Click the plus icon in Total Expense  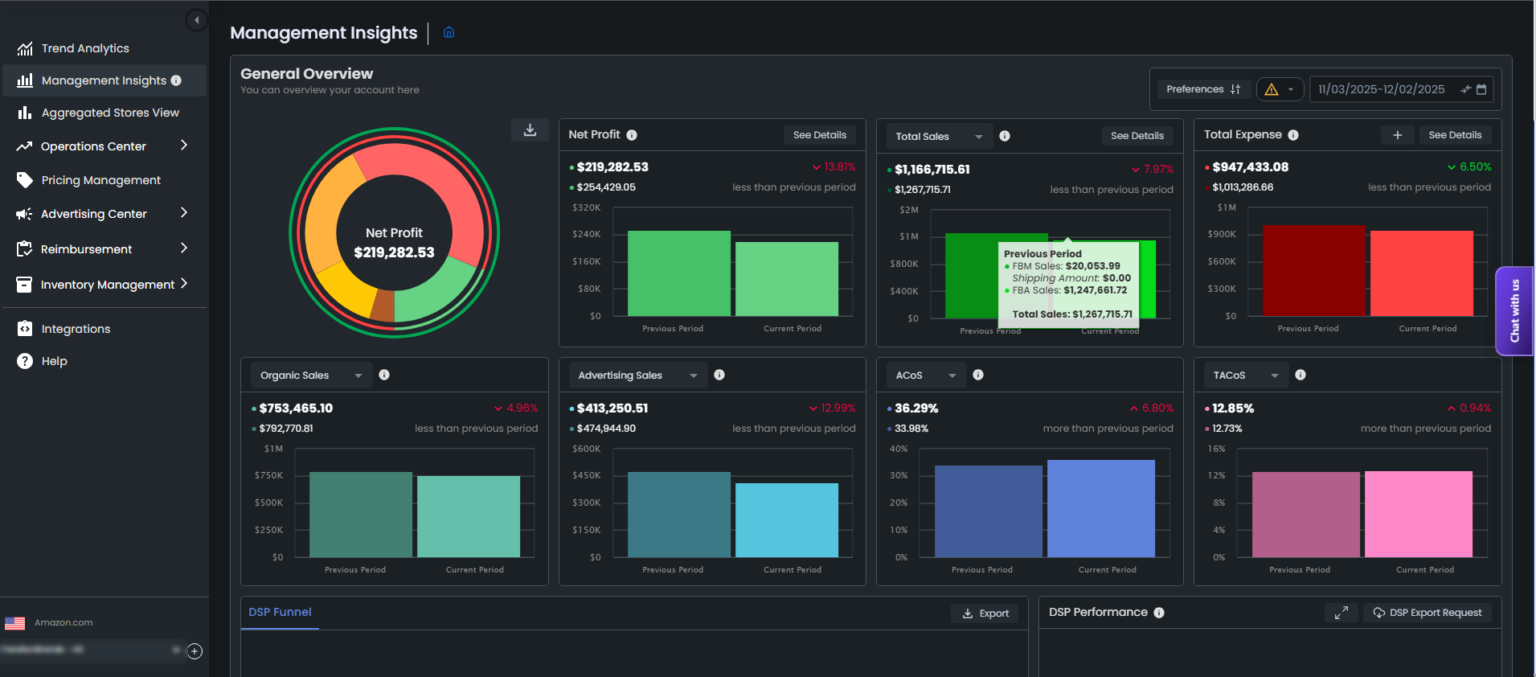(1397, 135)
